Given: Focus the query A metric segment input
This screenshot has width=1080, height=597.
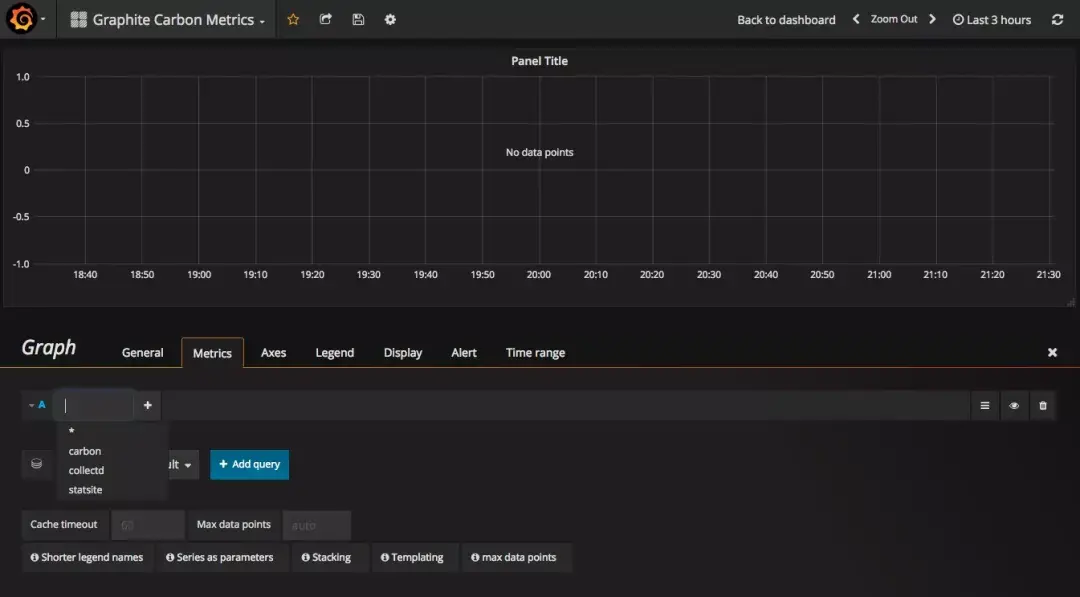Looking at the screenshot, I should [x=94, y=406].
